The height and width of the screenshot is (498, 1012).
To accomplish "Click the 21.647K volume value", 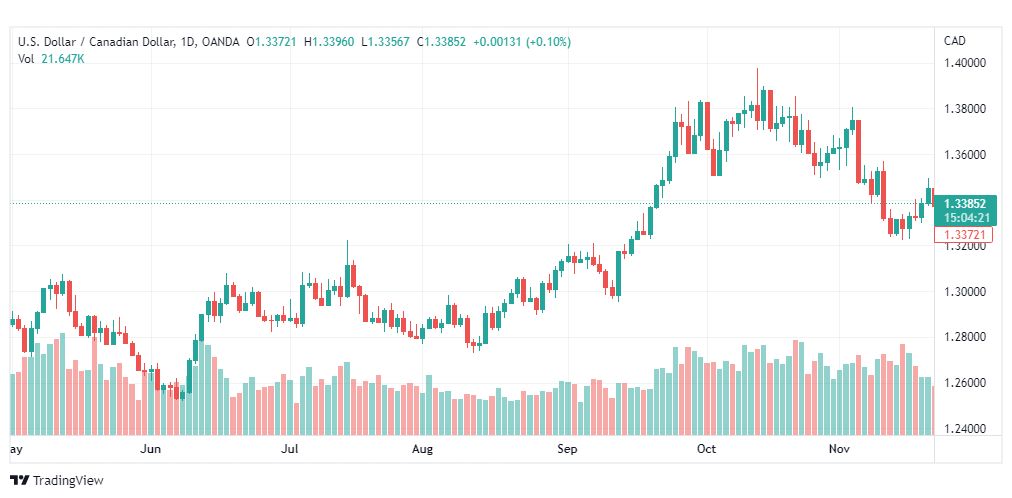I will 64,59.
